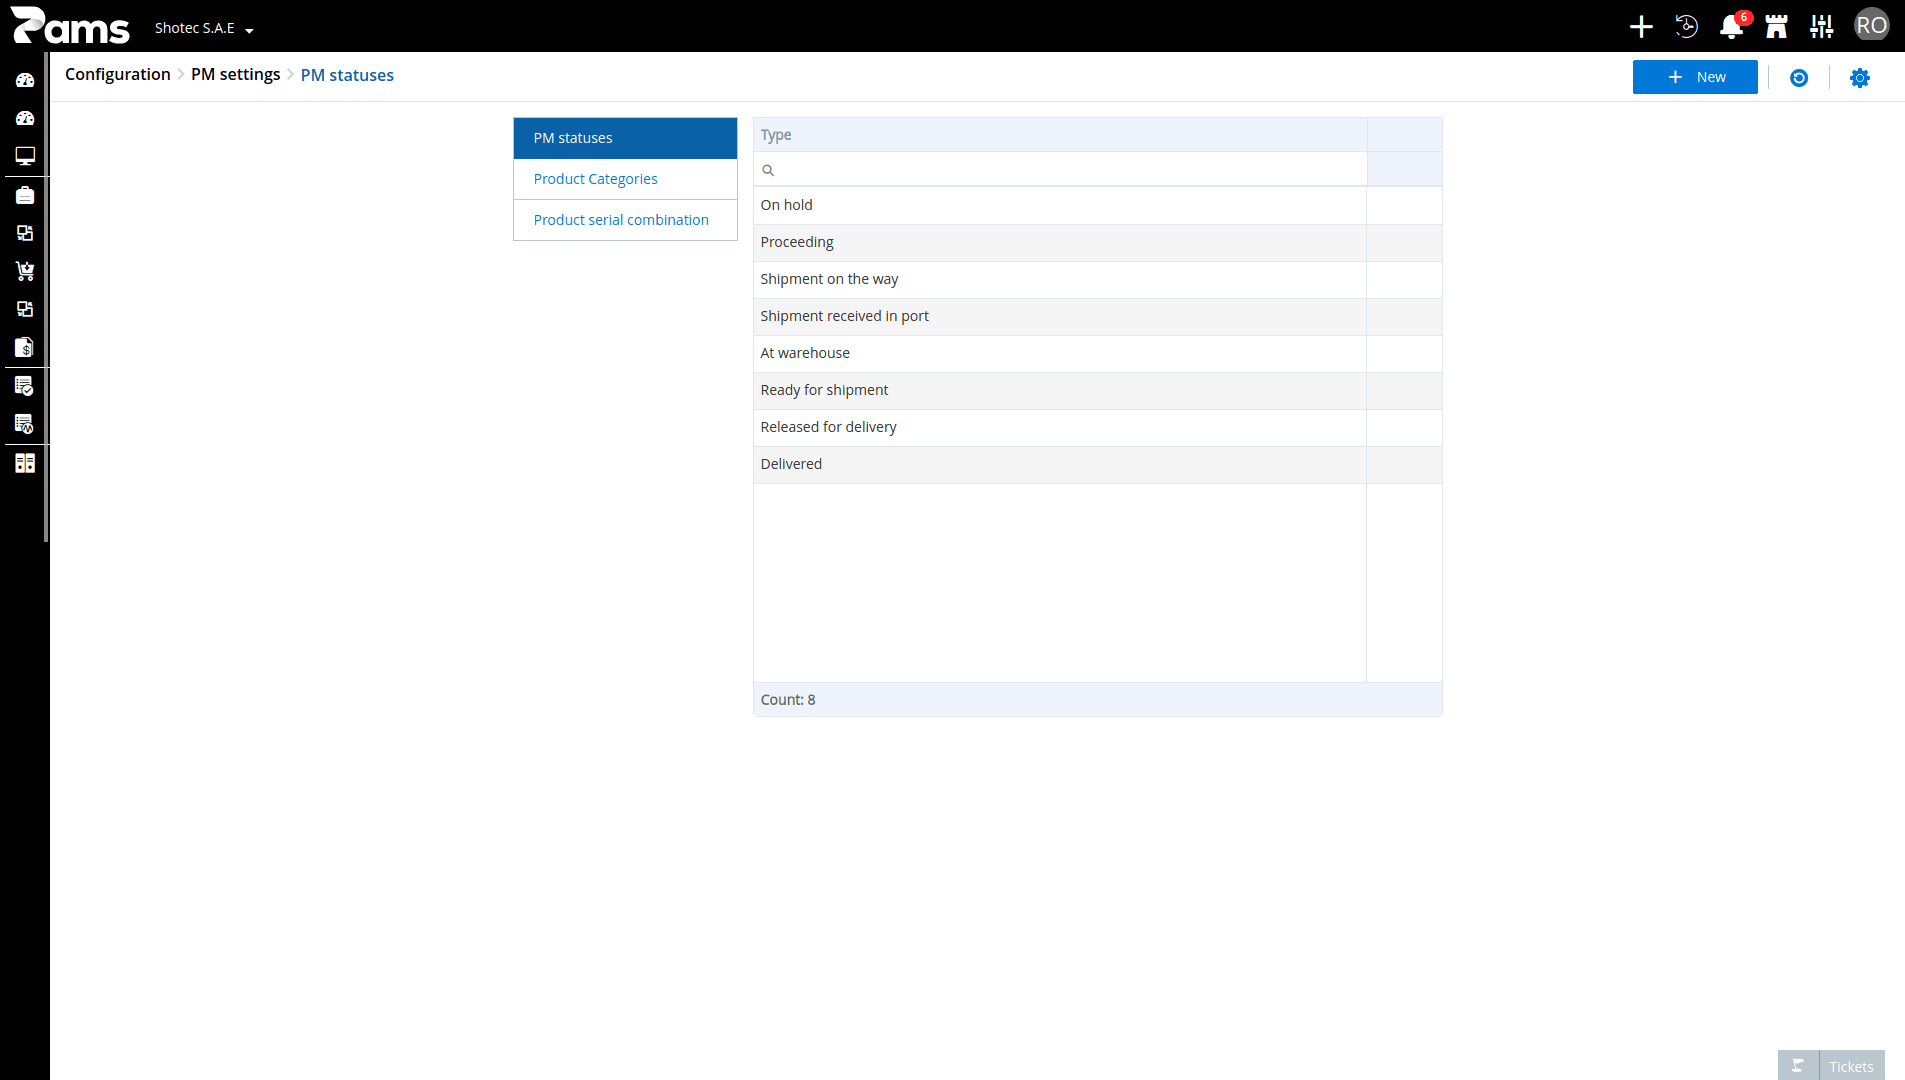Viewport: 1905px width, 1080px height.
Task: Click the Tickets flag icon
Action: pyautogui.click(x=1798, y=1066)
